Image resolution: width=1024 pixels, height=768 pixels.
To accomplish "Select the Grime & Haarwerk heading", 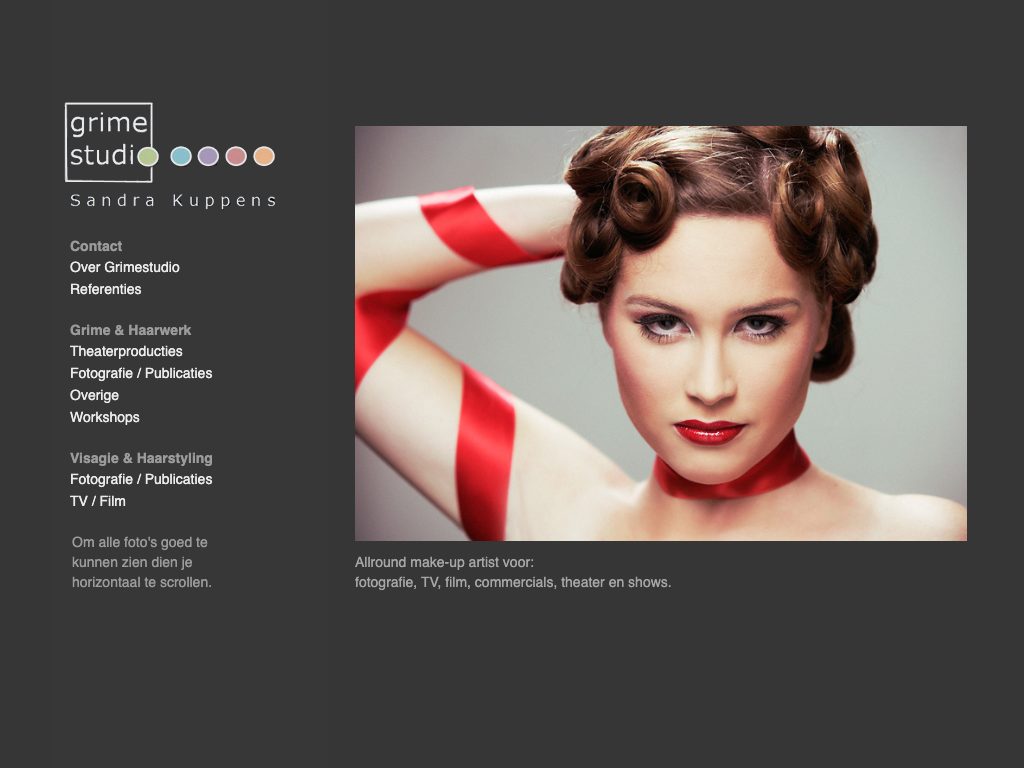I will click(130, 330).
